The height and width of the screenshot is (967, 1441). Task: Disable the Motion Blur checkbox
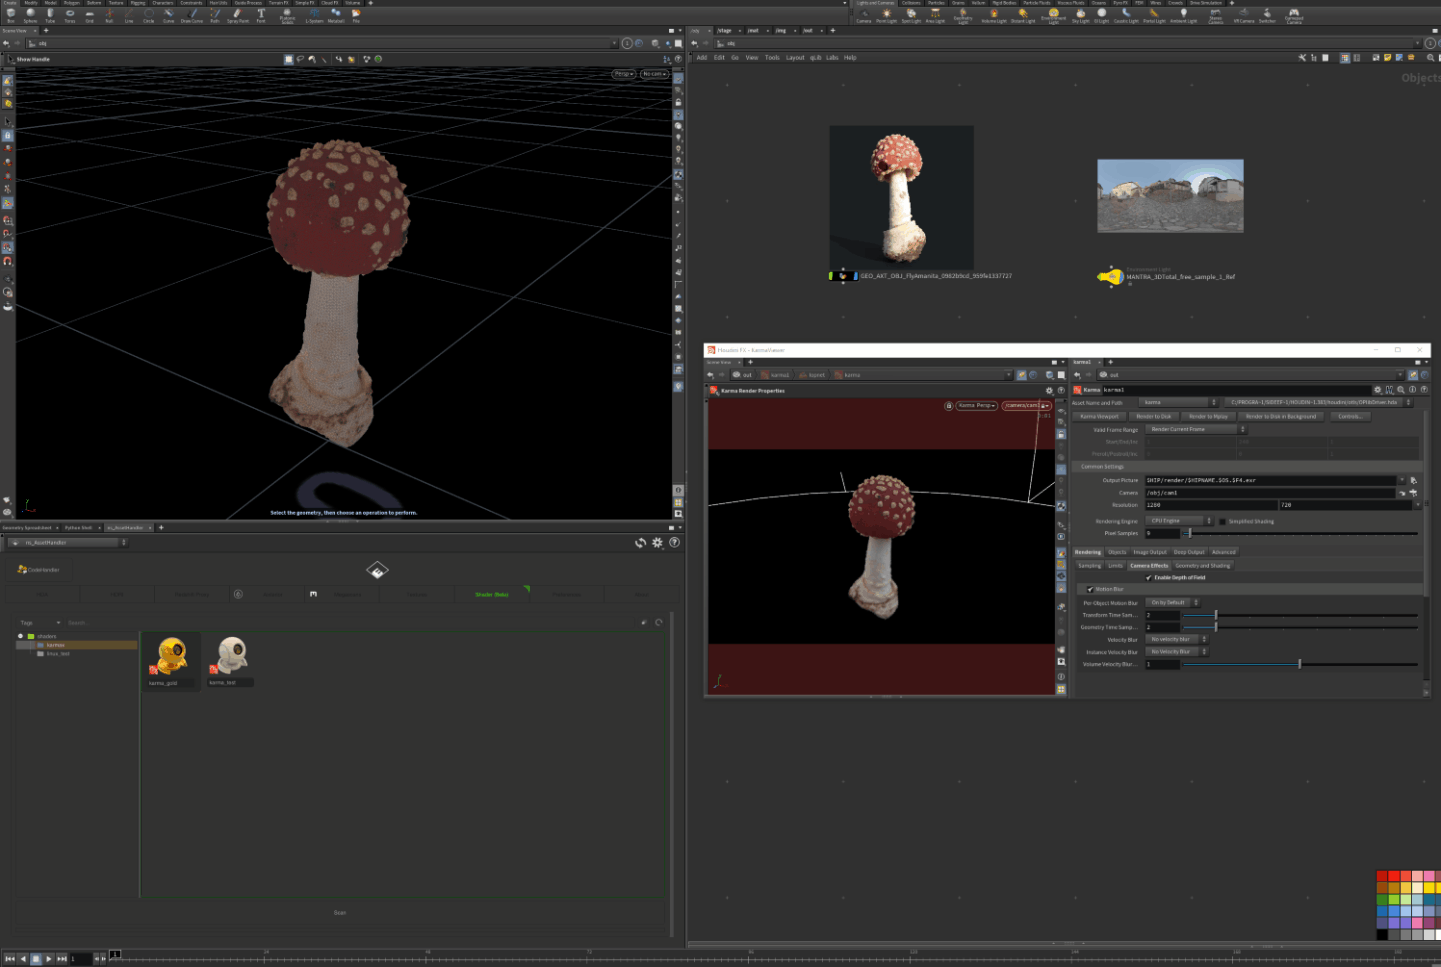coord(1090,590)
